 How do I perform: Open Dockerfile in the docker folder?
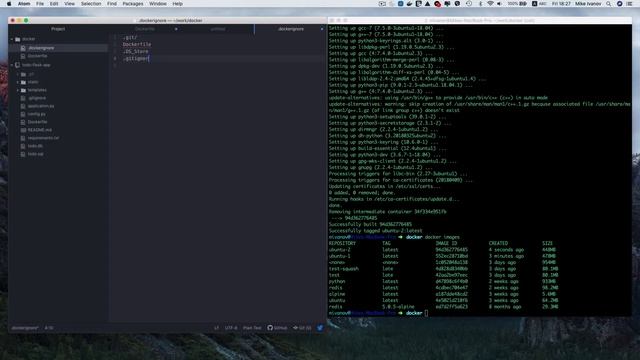[x=38, y=56]
